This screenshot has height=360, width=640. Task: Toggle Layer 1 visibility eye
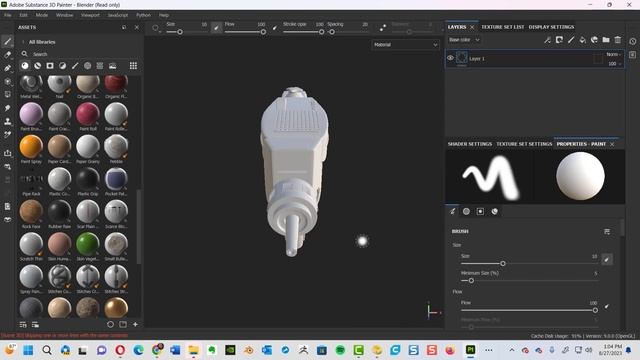coord(450,58)
